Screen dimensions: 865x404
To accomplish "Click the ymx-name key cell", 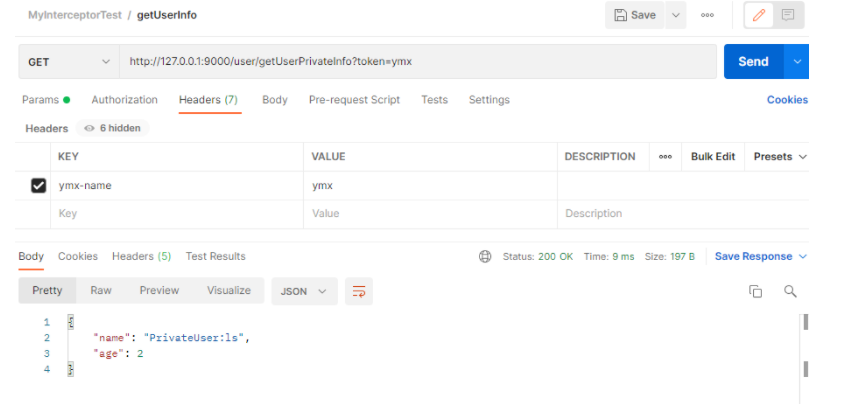I will pyautogui.click(x=177, y=186).
